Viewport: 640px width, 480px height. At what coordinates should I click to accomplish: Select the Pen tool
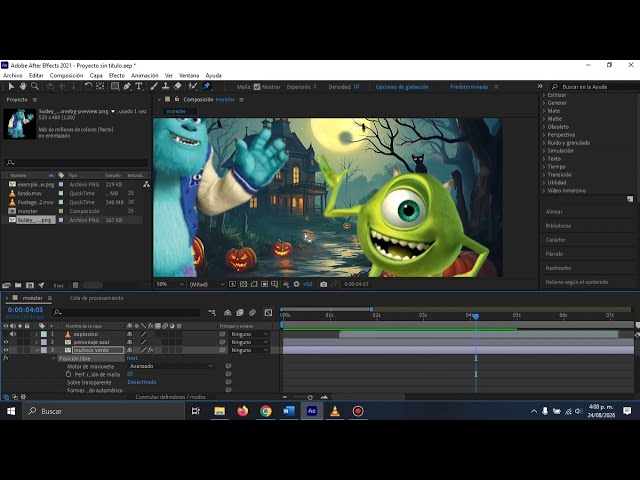[127, 86]
